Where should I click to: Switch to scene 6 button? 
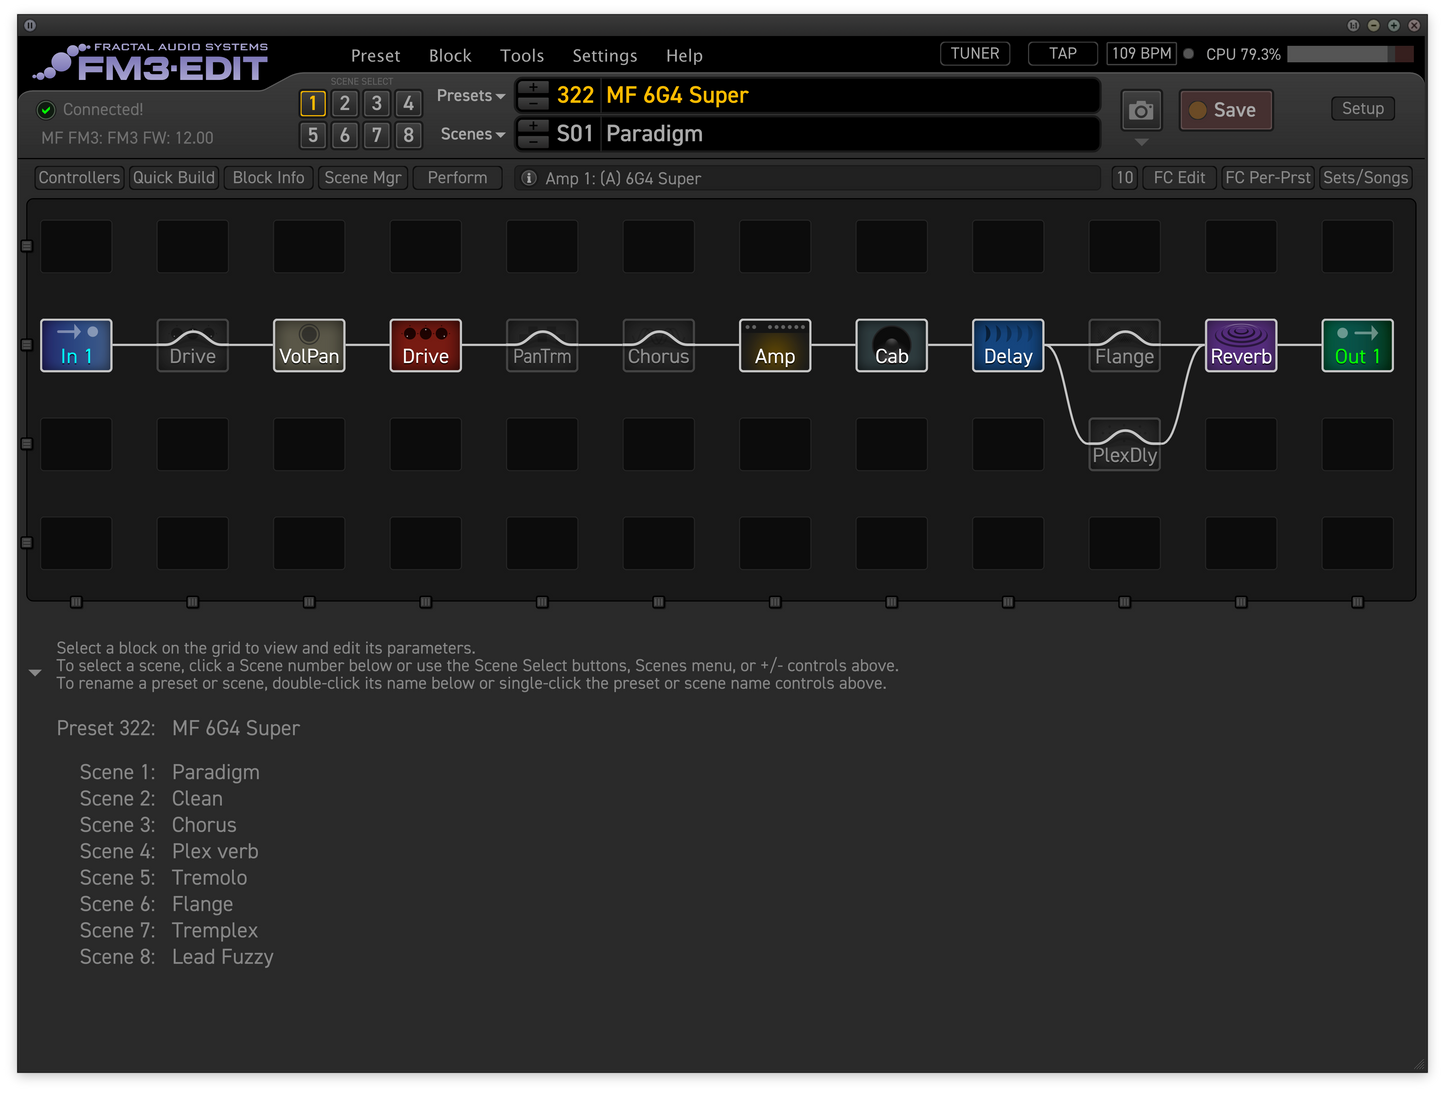345,135
